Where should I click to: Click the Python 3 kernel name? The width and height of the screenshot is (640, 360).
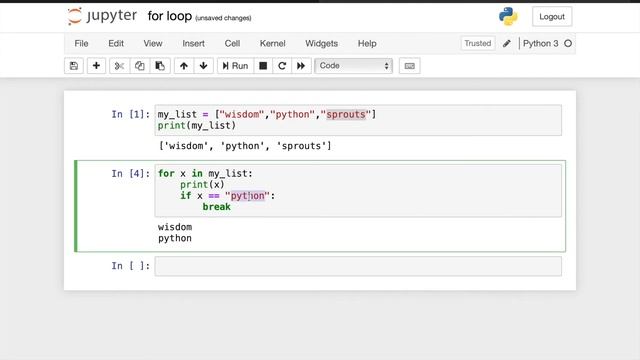540,43
